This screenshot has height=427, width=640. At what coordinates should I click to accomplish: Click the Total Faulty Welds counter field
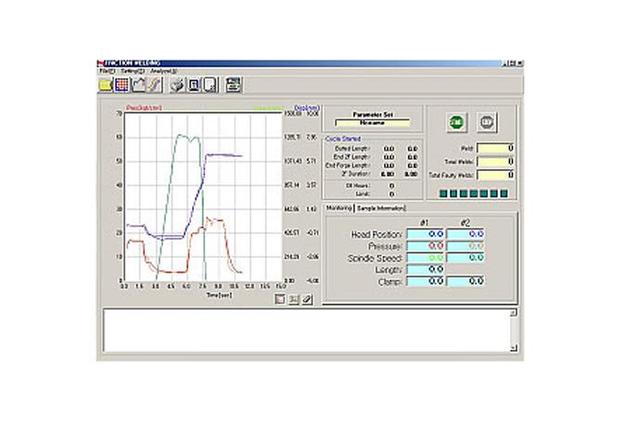(x=496, y=175)
